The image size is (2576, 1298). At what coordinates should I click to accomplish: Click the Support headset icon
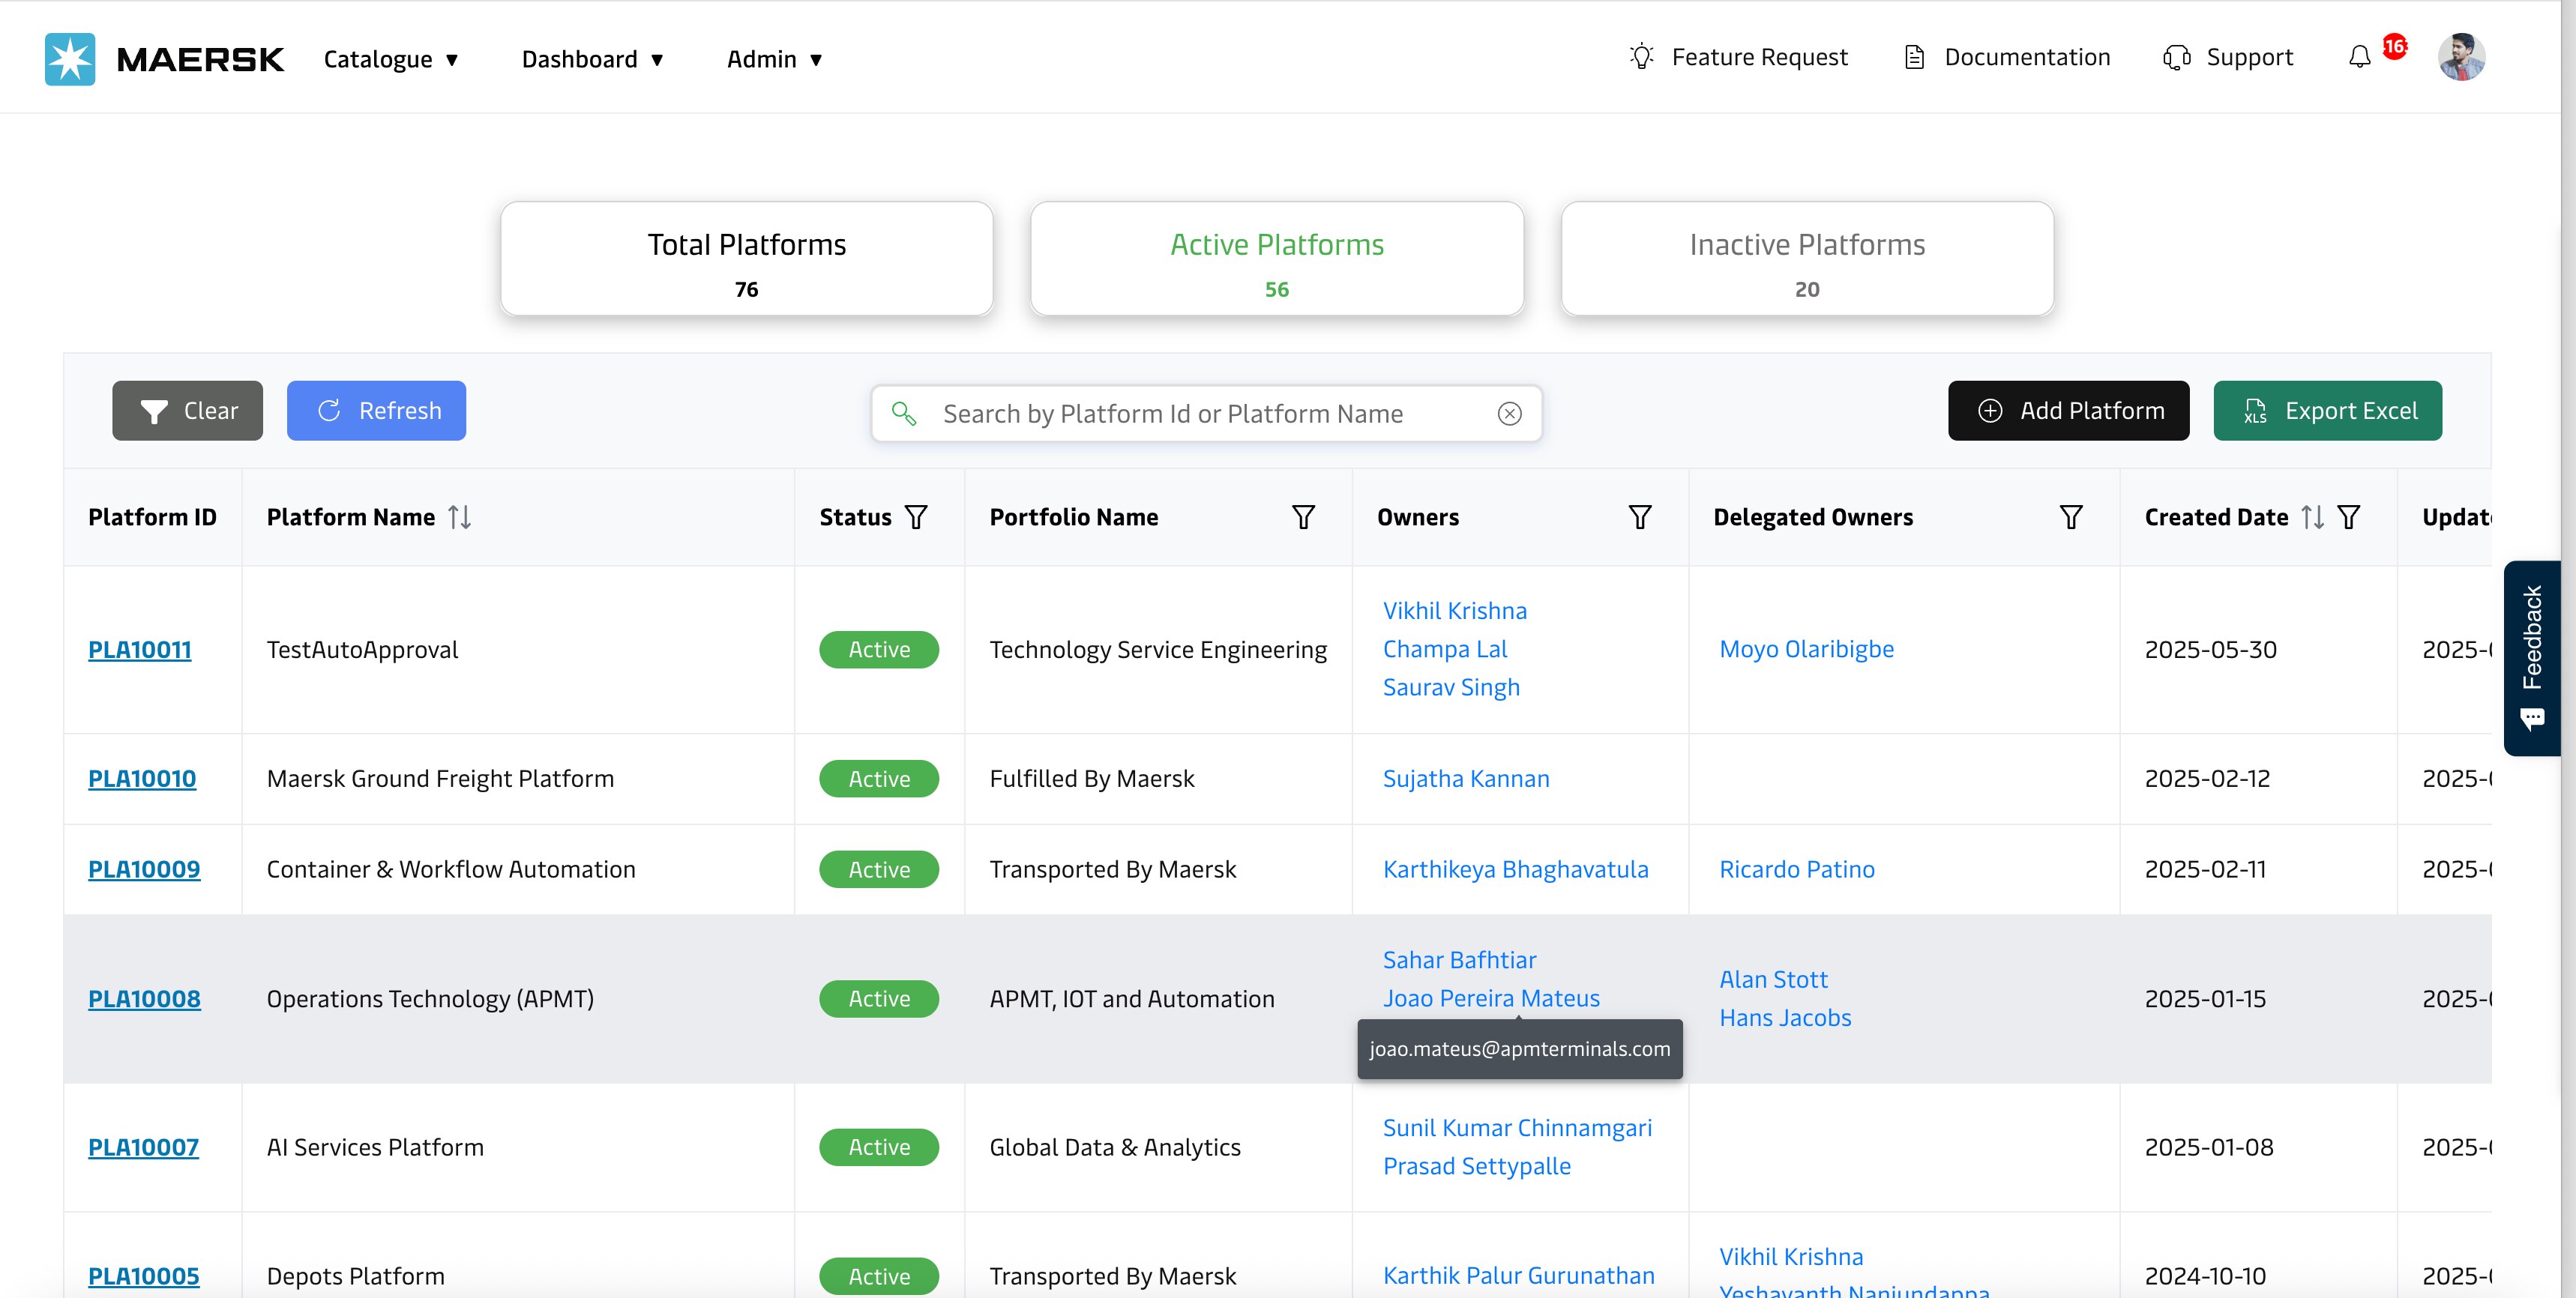(x=2177, y=57)
